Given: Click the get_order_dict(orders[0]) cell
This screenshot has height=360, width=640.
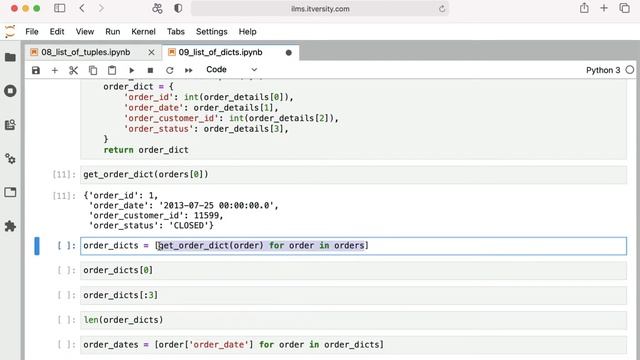Looking at the screenshot, I should (x=353, y=175).
